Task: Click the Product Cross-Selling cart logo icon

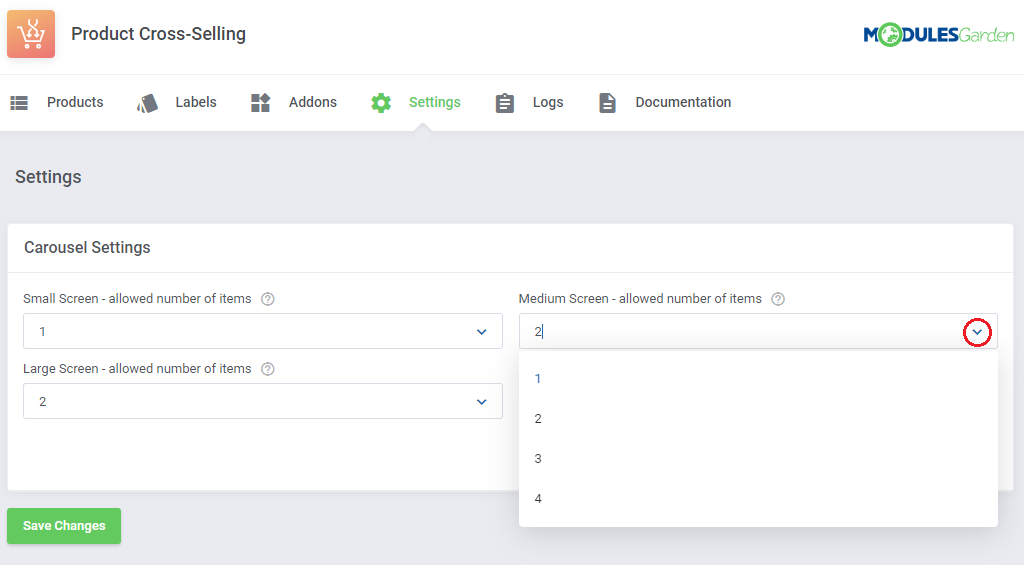Action: (31, 34)
